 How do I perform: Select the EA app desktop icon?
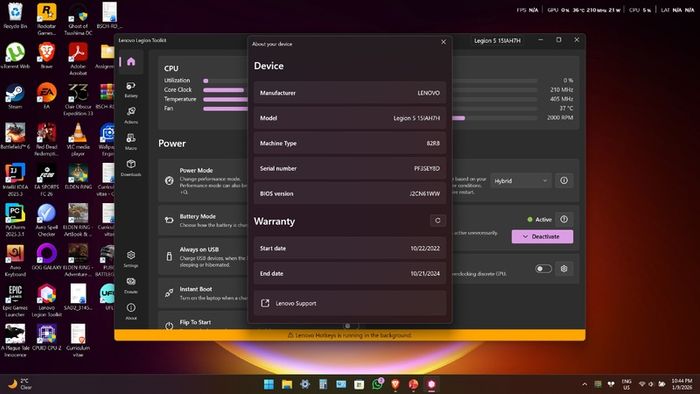(46, 95)
